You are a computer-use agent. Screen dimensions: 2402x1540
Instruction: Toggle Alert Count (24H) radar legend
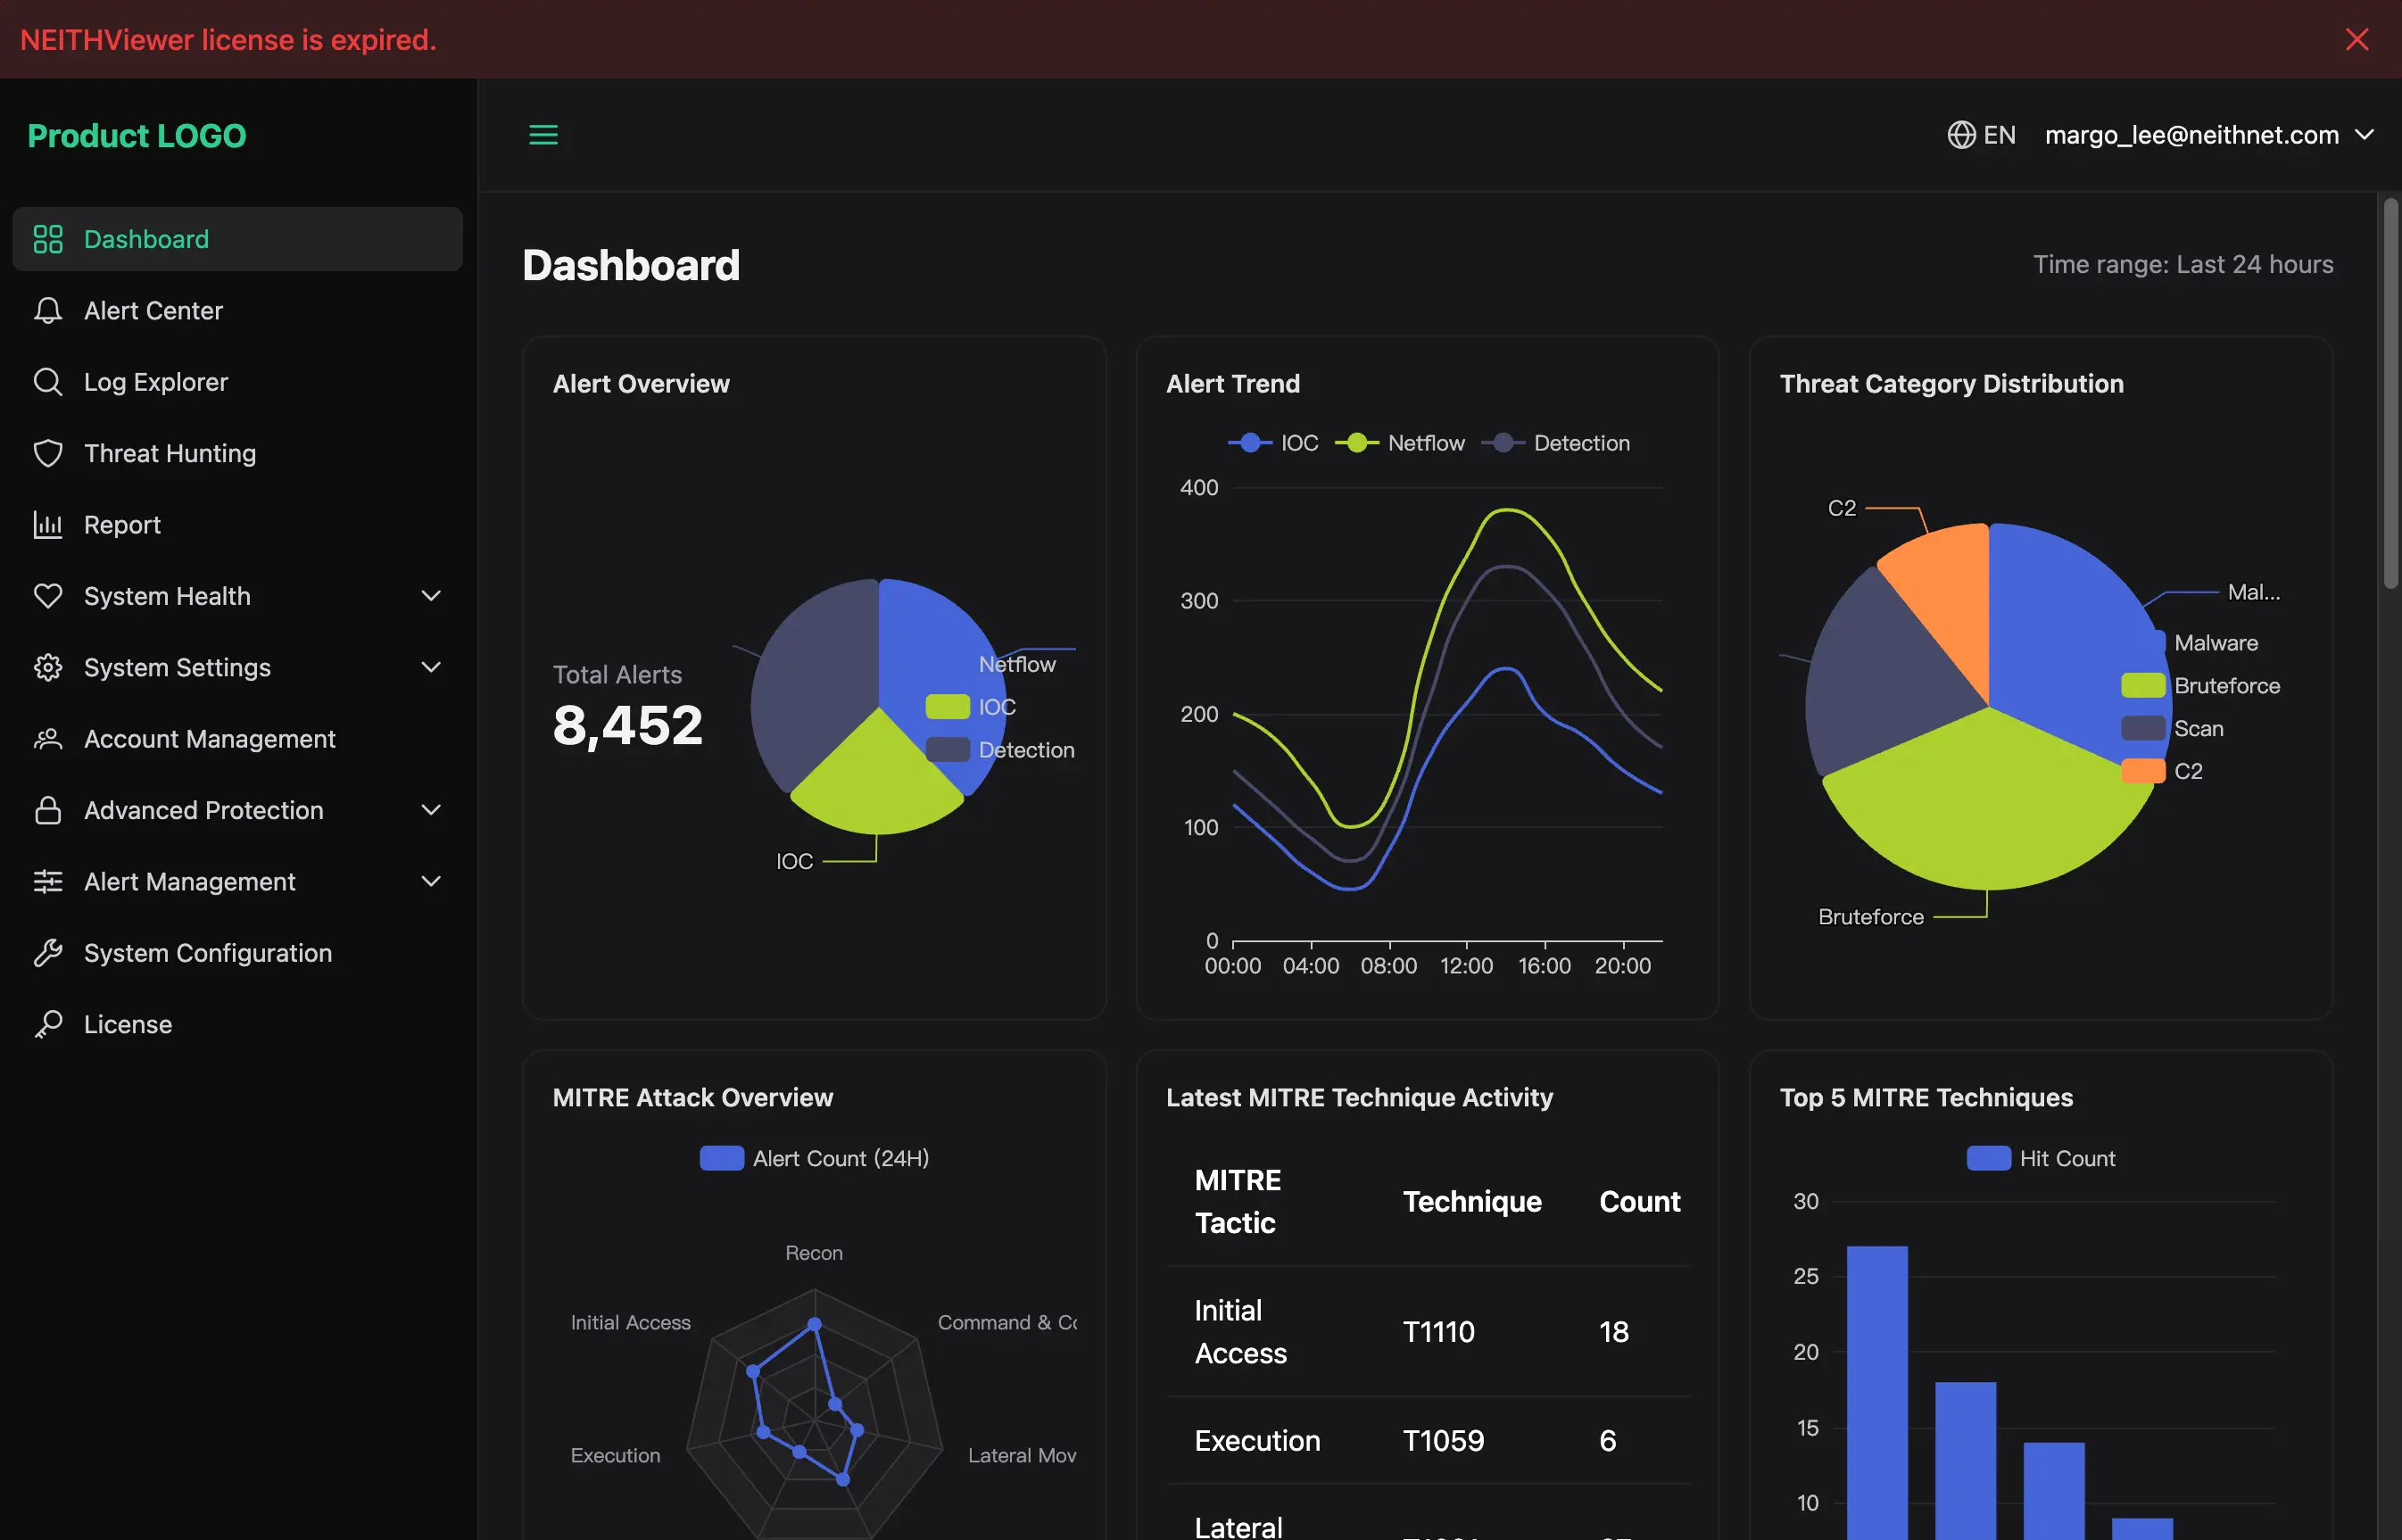[814, 1158]
